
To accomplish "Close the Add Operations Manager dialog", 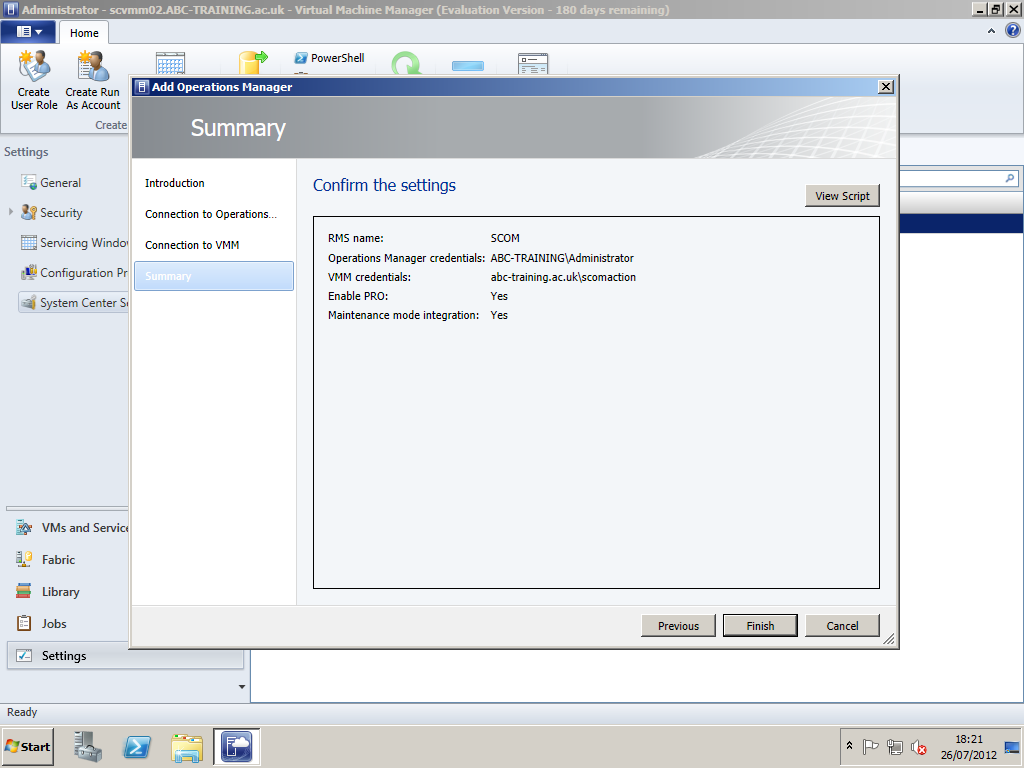I will (886, 87).
